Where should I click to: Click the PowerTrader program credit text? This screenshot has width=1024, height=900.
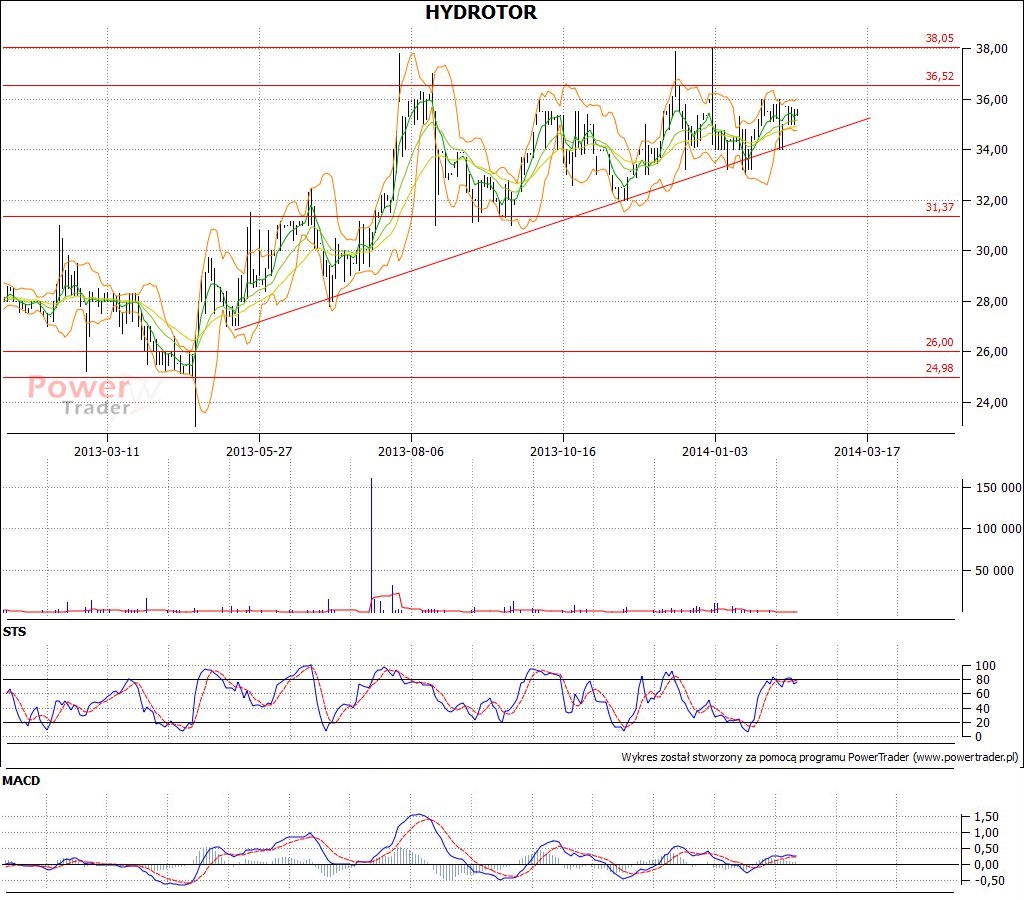point(820,758)
